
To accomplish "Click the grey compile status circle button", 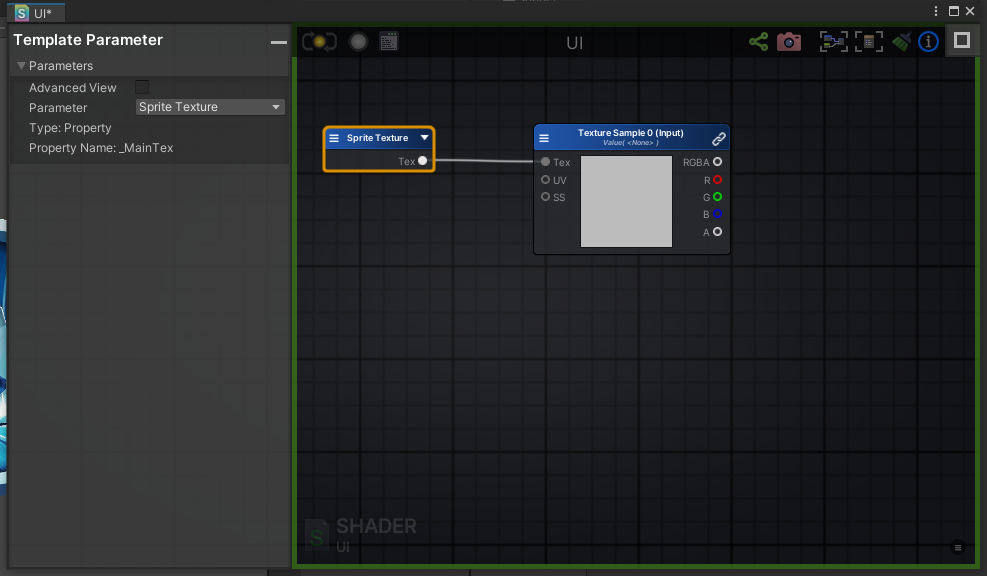I will click(x=358, y=42).
